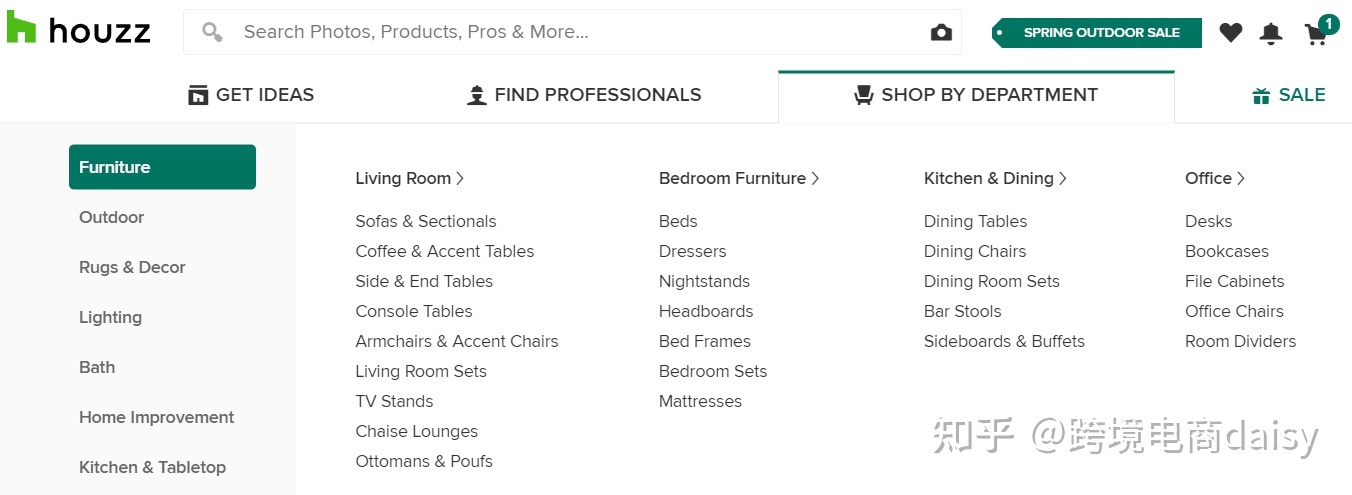Open notifications bell icon
Image resolution: width=1352 pixels, height=495 pixels.
tap(1270, 34)
